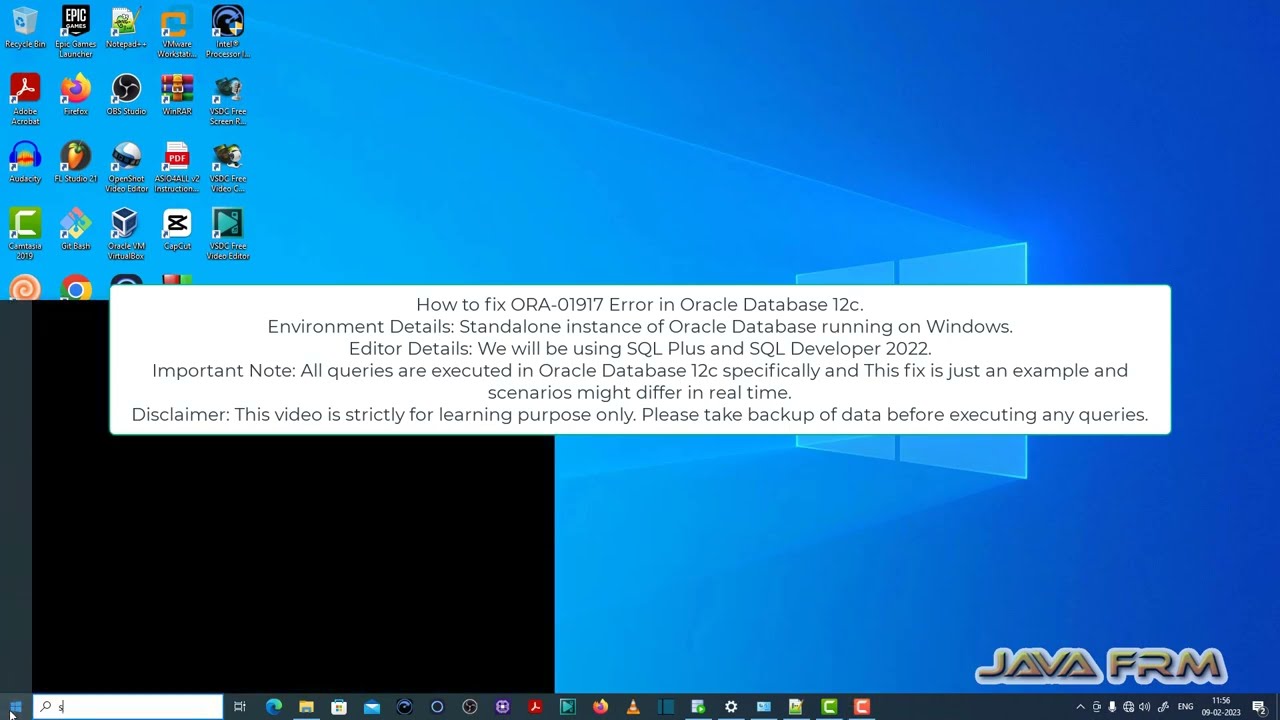This screenshot has width=1280, height=720.
Task: Select VSDC Free Video Editor desktop icon
Action: [228, 234]
